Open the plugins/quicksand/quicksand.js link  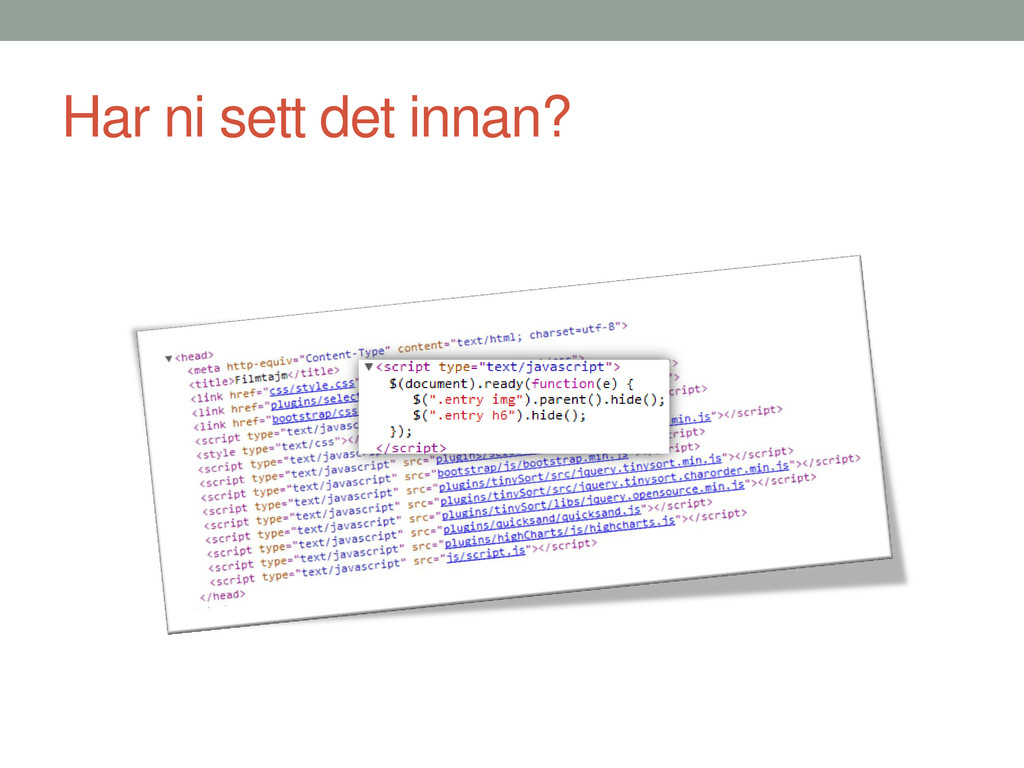pyautogui.click(x=542, y=520)
